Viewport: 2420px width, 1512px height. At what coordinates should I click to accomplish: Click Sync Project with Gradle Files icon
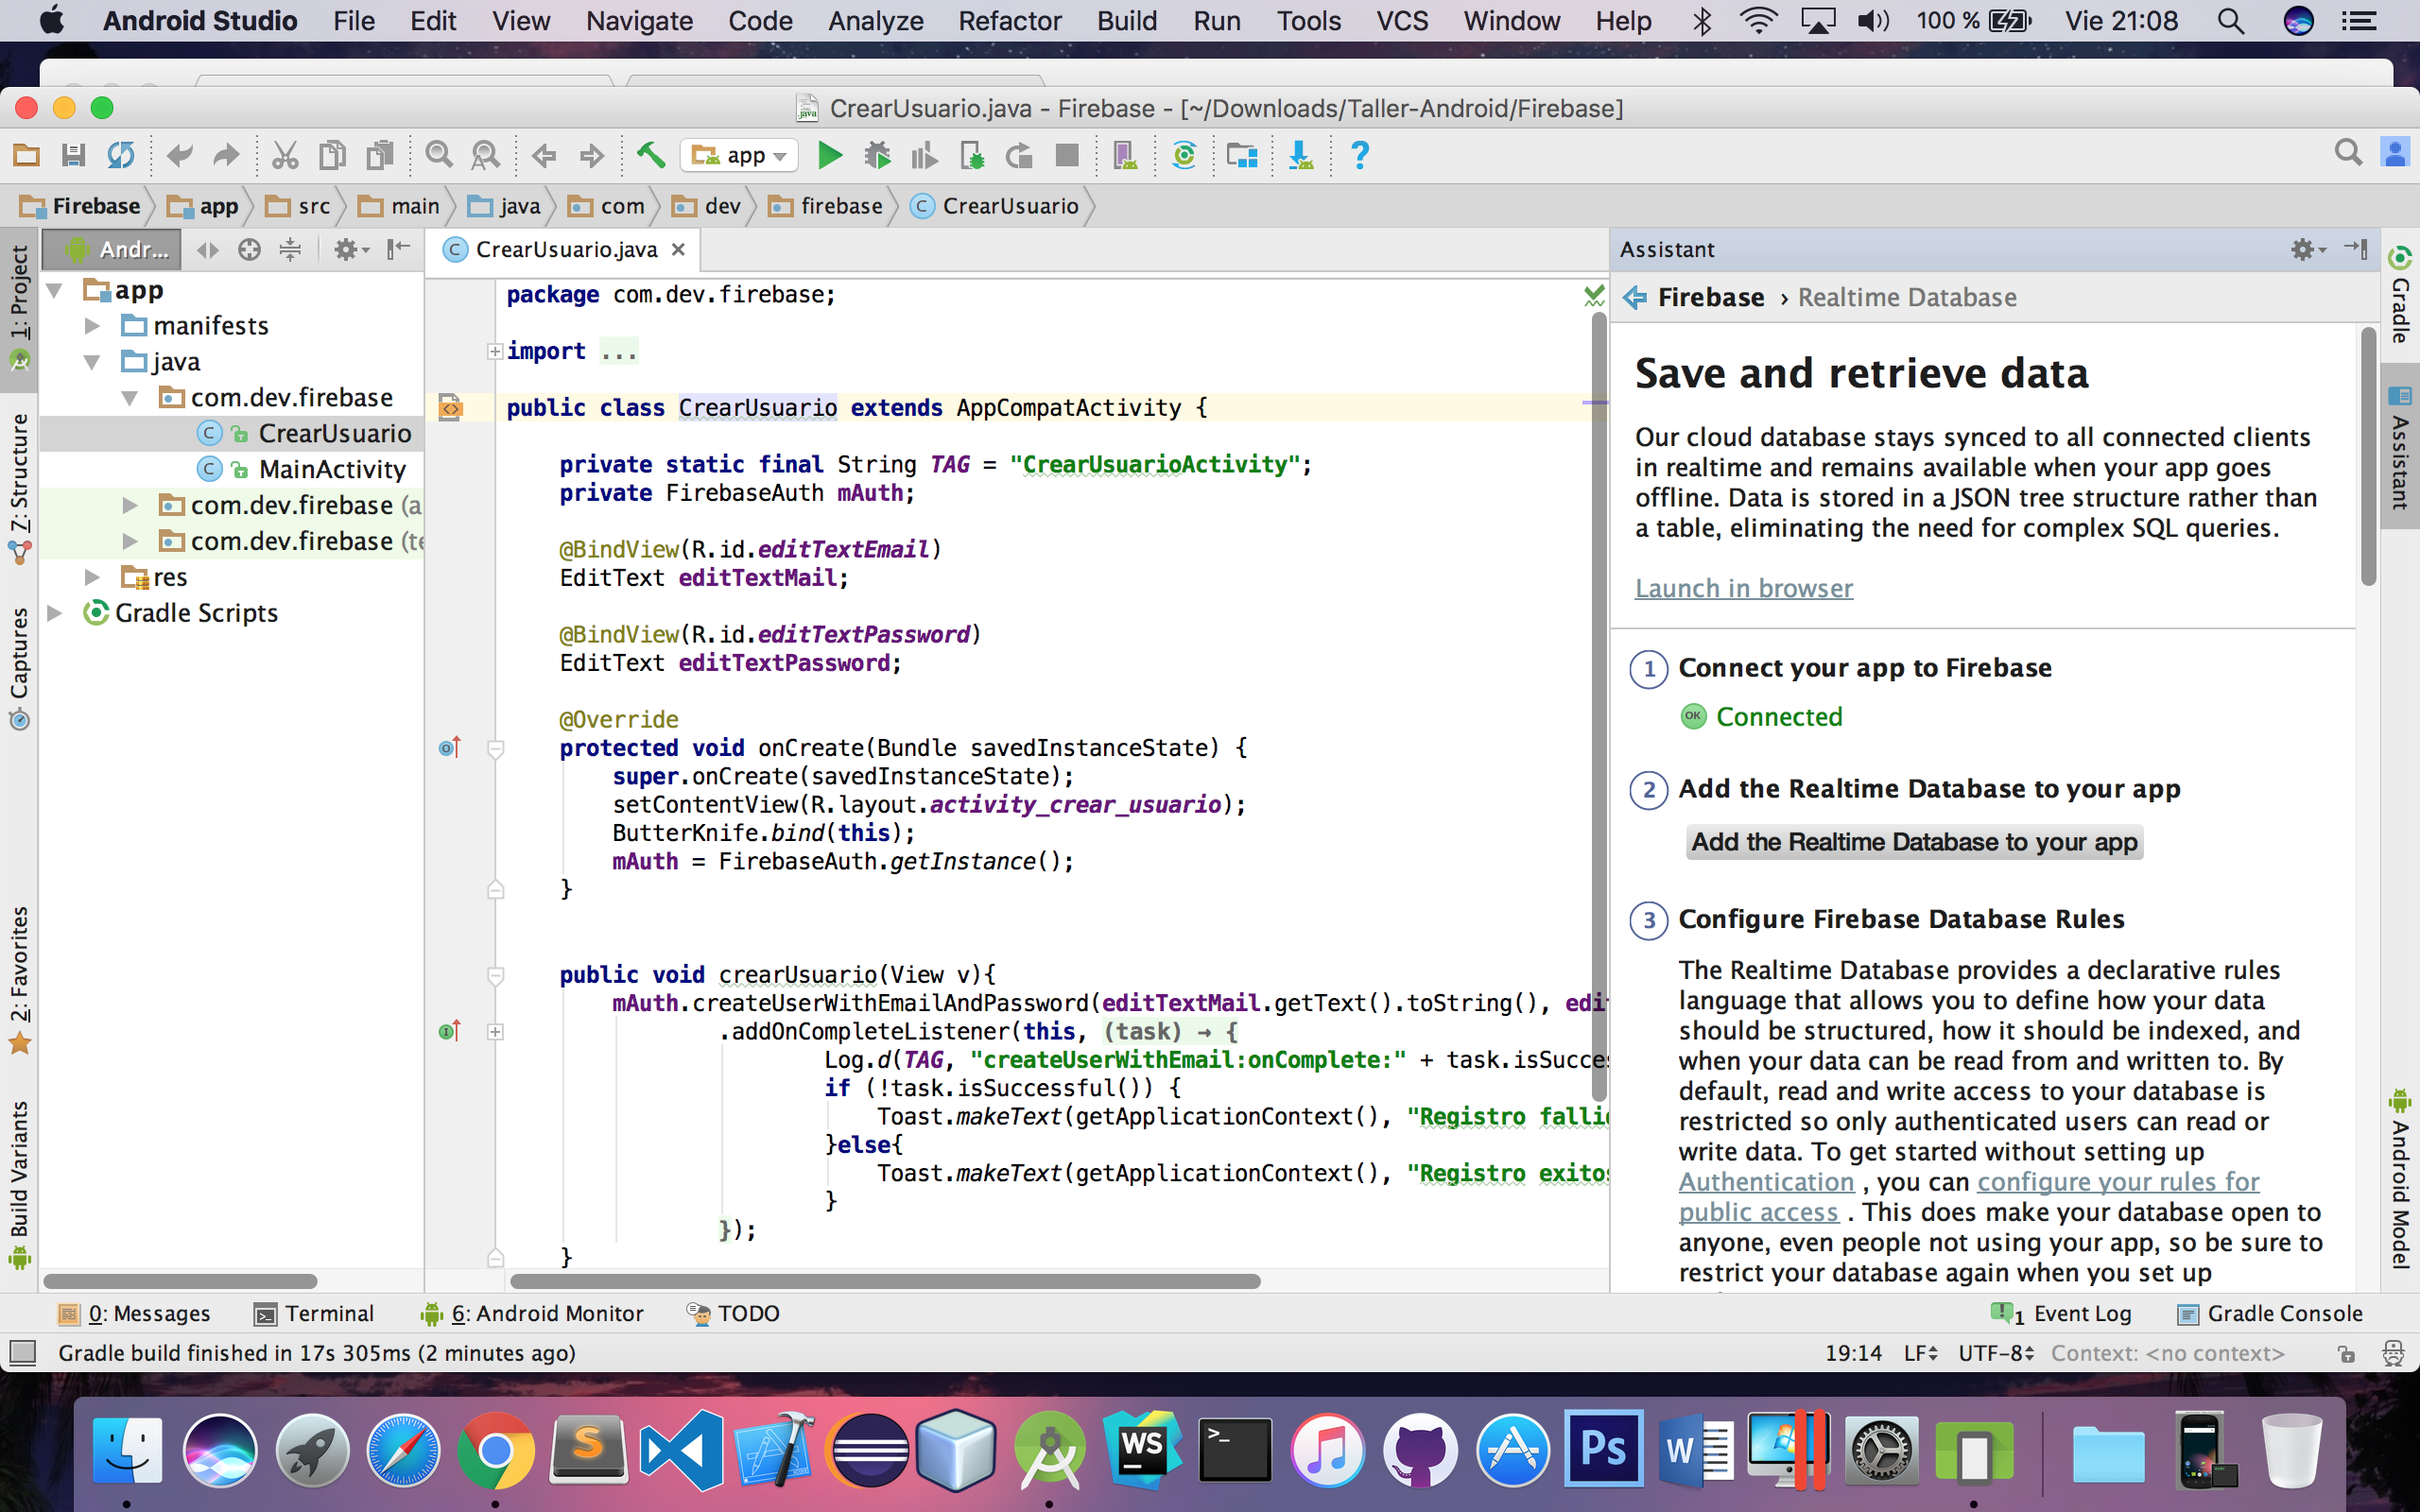(1184, 156)
